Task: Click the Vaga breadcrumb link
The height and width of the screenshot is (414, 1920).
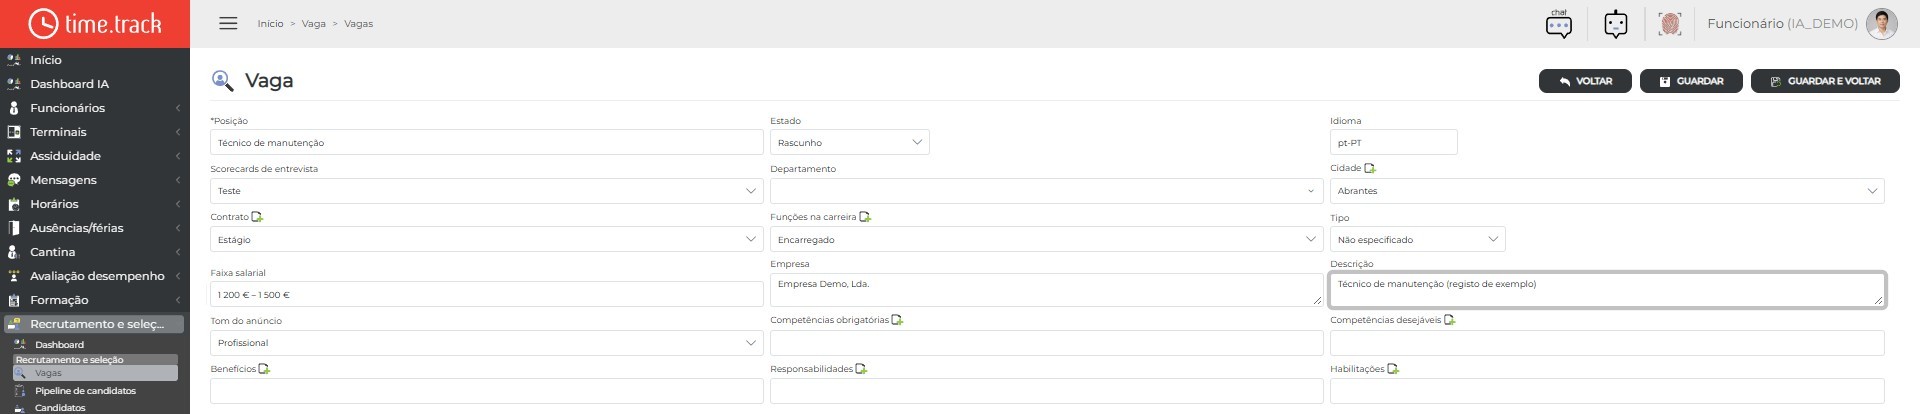Action: click(x=314, y=24)
